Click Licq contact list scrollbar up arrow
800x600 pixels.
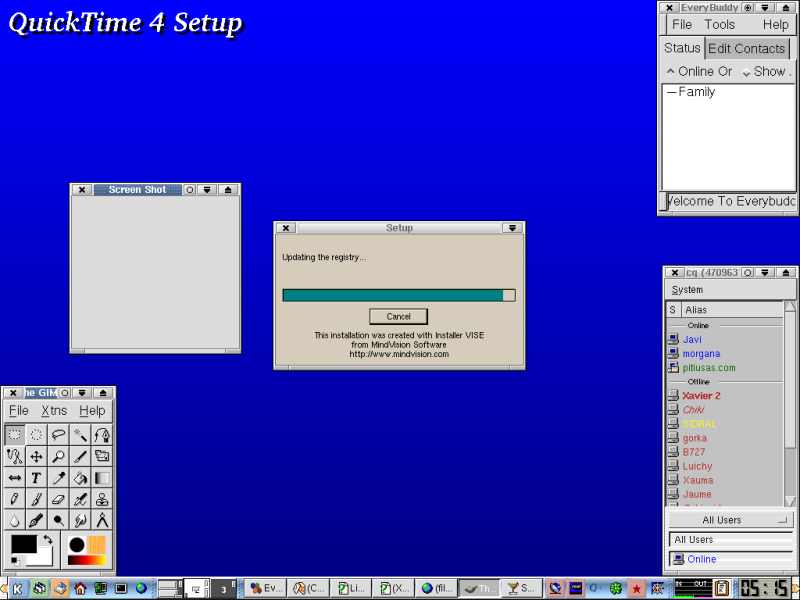790,306
